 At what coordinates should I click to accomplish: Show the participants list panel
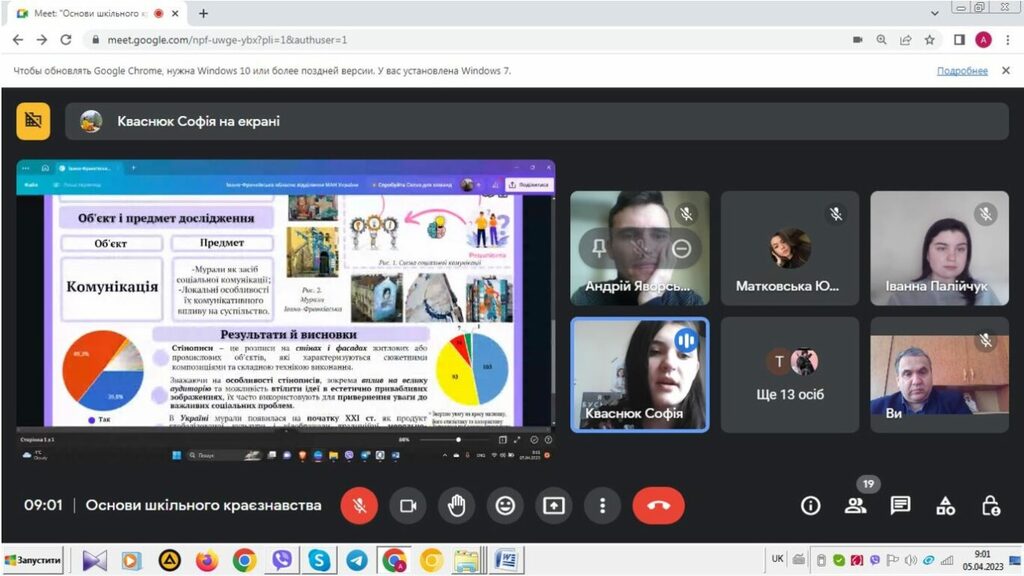855,506
